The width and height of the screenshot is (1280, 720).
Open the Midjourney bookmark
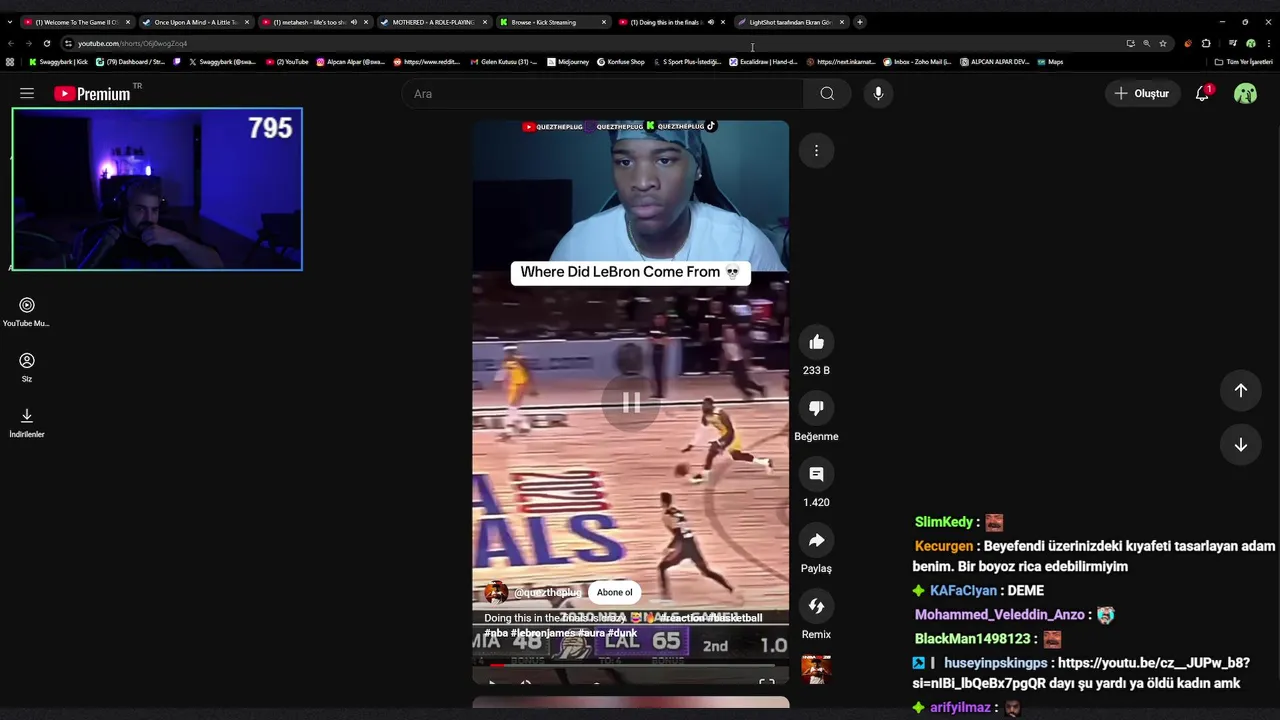point(567,62)
